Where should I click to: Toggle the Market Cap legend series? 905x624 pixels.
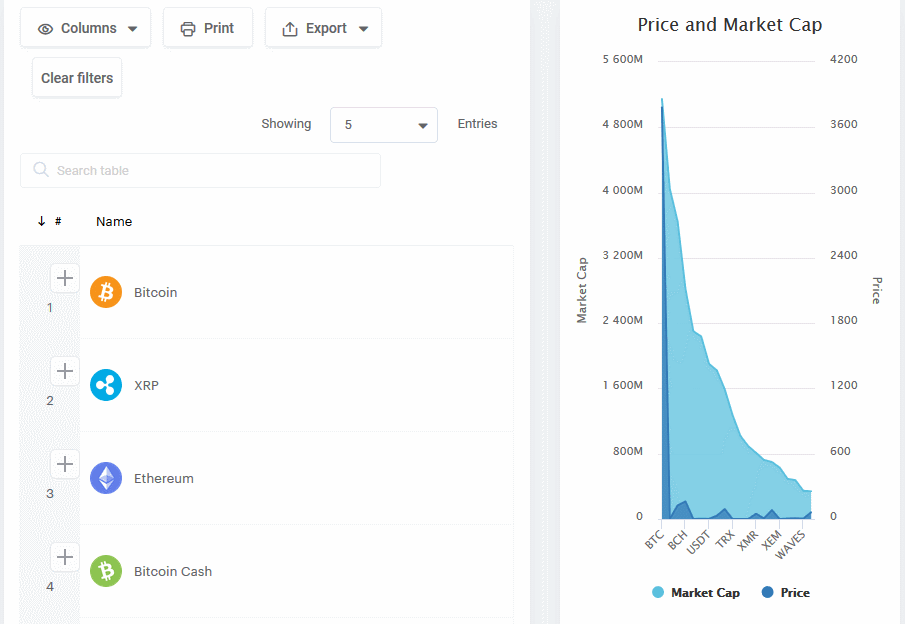pyautogui.click(x=696, y=593)
